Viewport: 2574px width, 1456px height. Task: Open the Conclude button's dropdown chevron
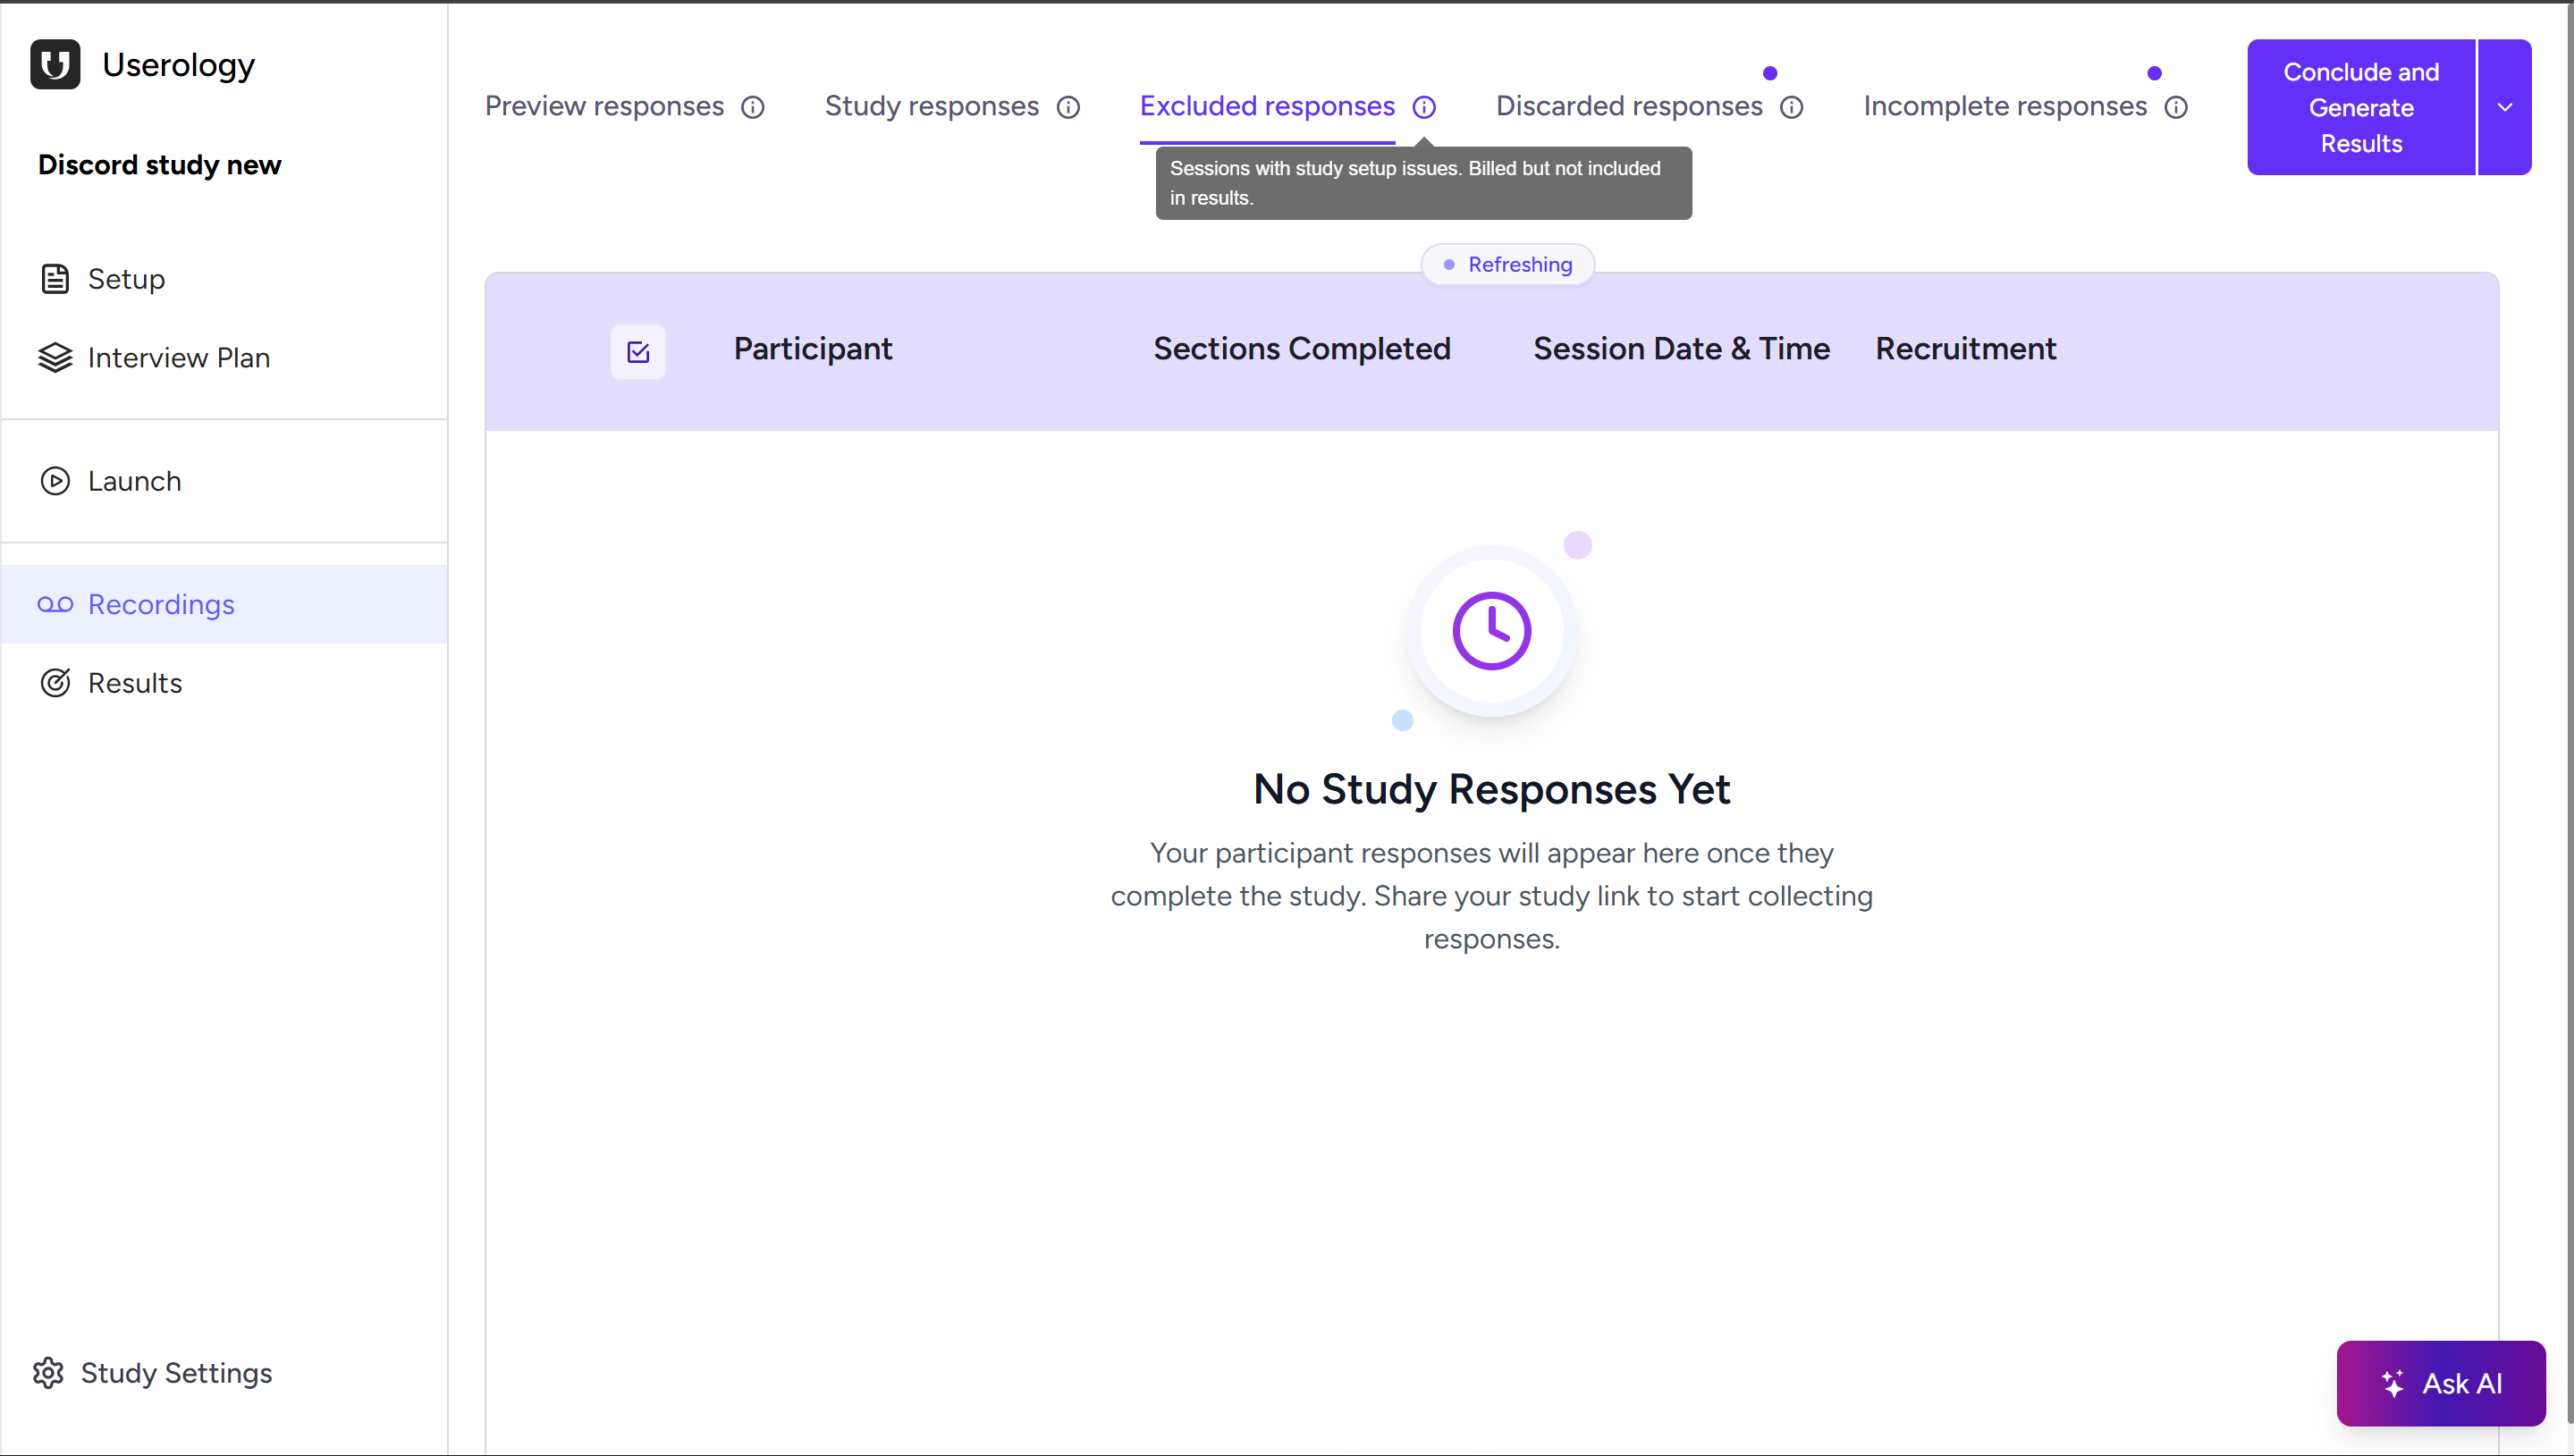tap(2504, 107)
